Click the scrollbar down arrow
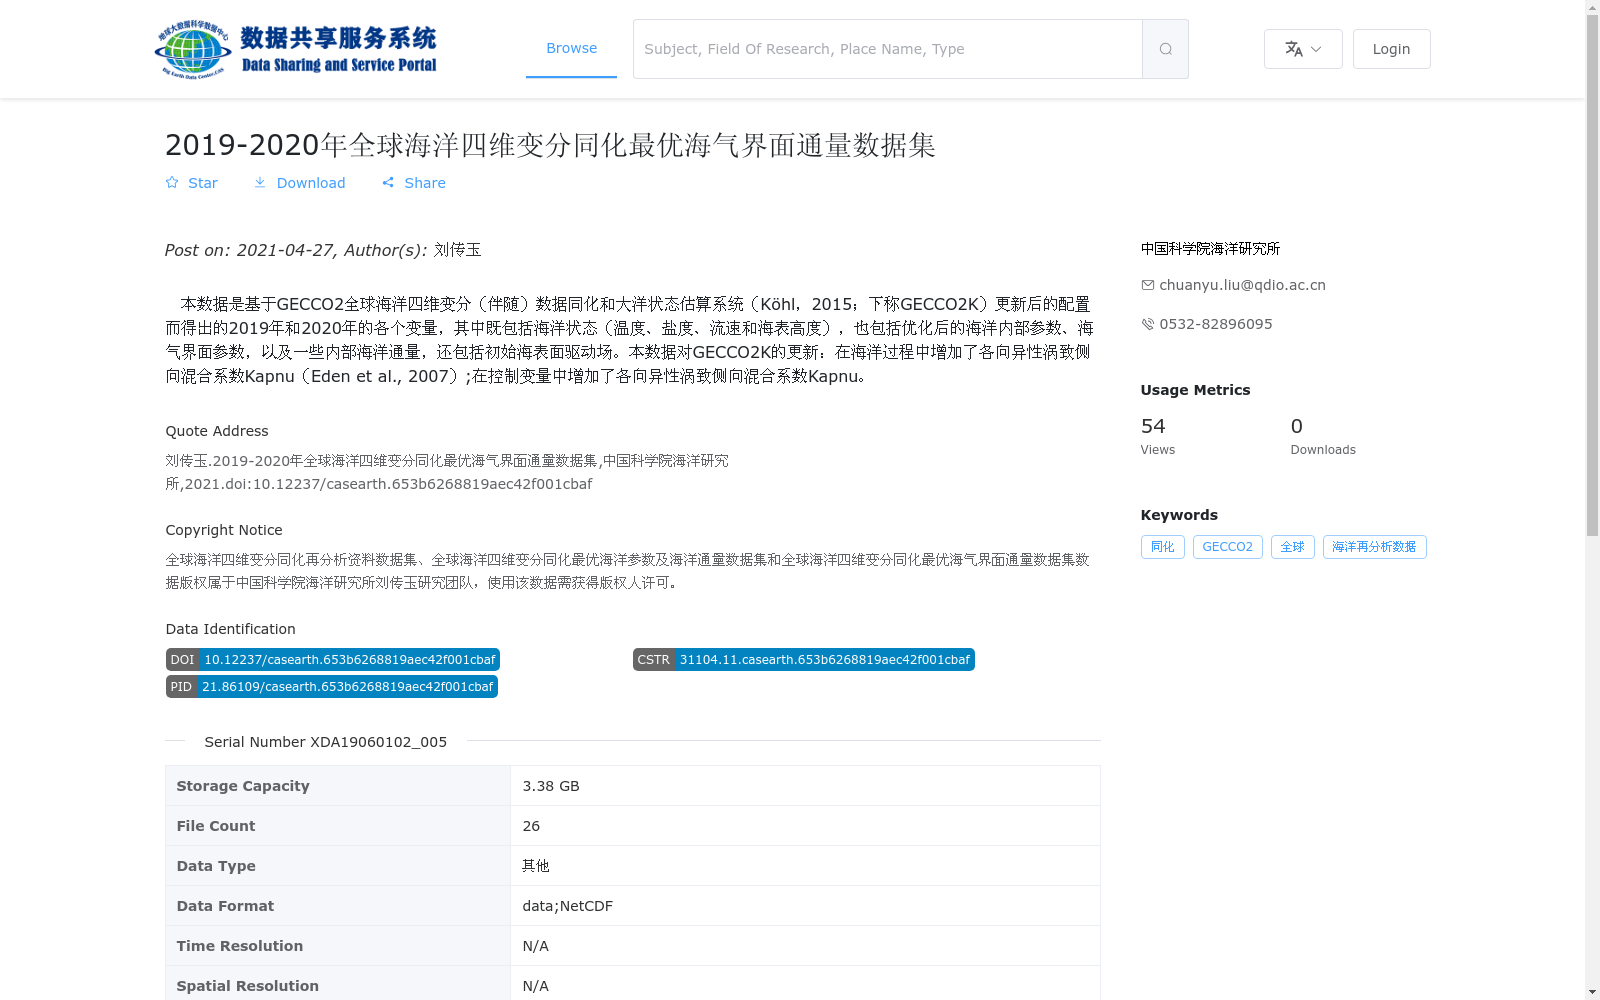Screen dimensions: 1600x1000 (1592, 992)
